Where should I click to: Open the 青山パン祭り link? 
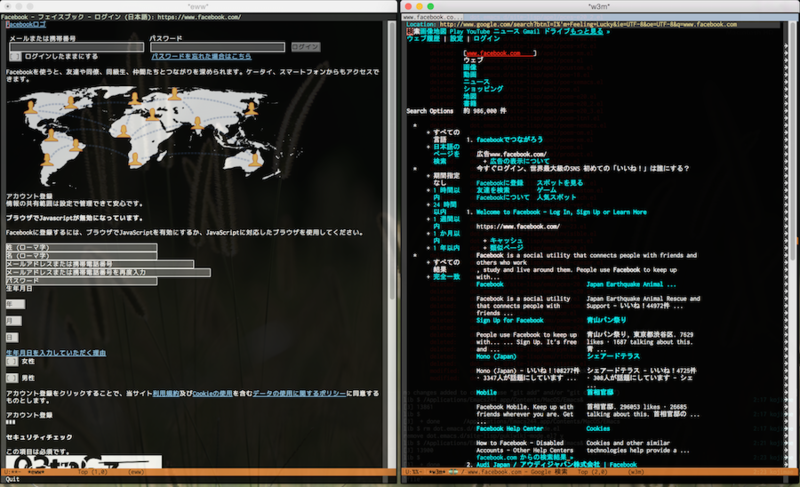point(607,321)
